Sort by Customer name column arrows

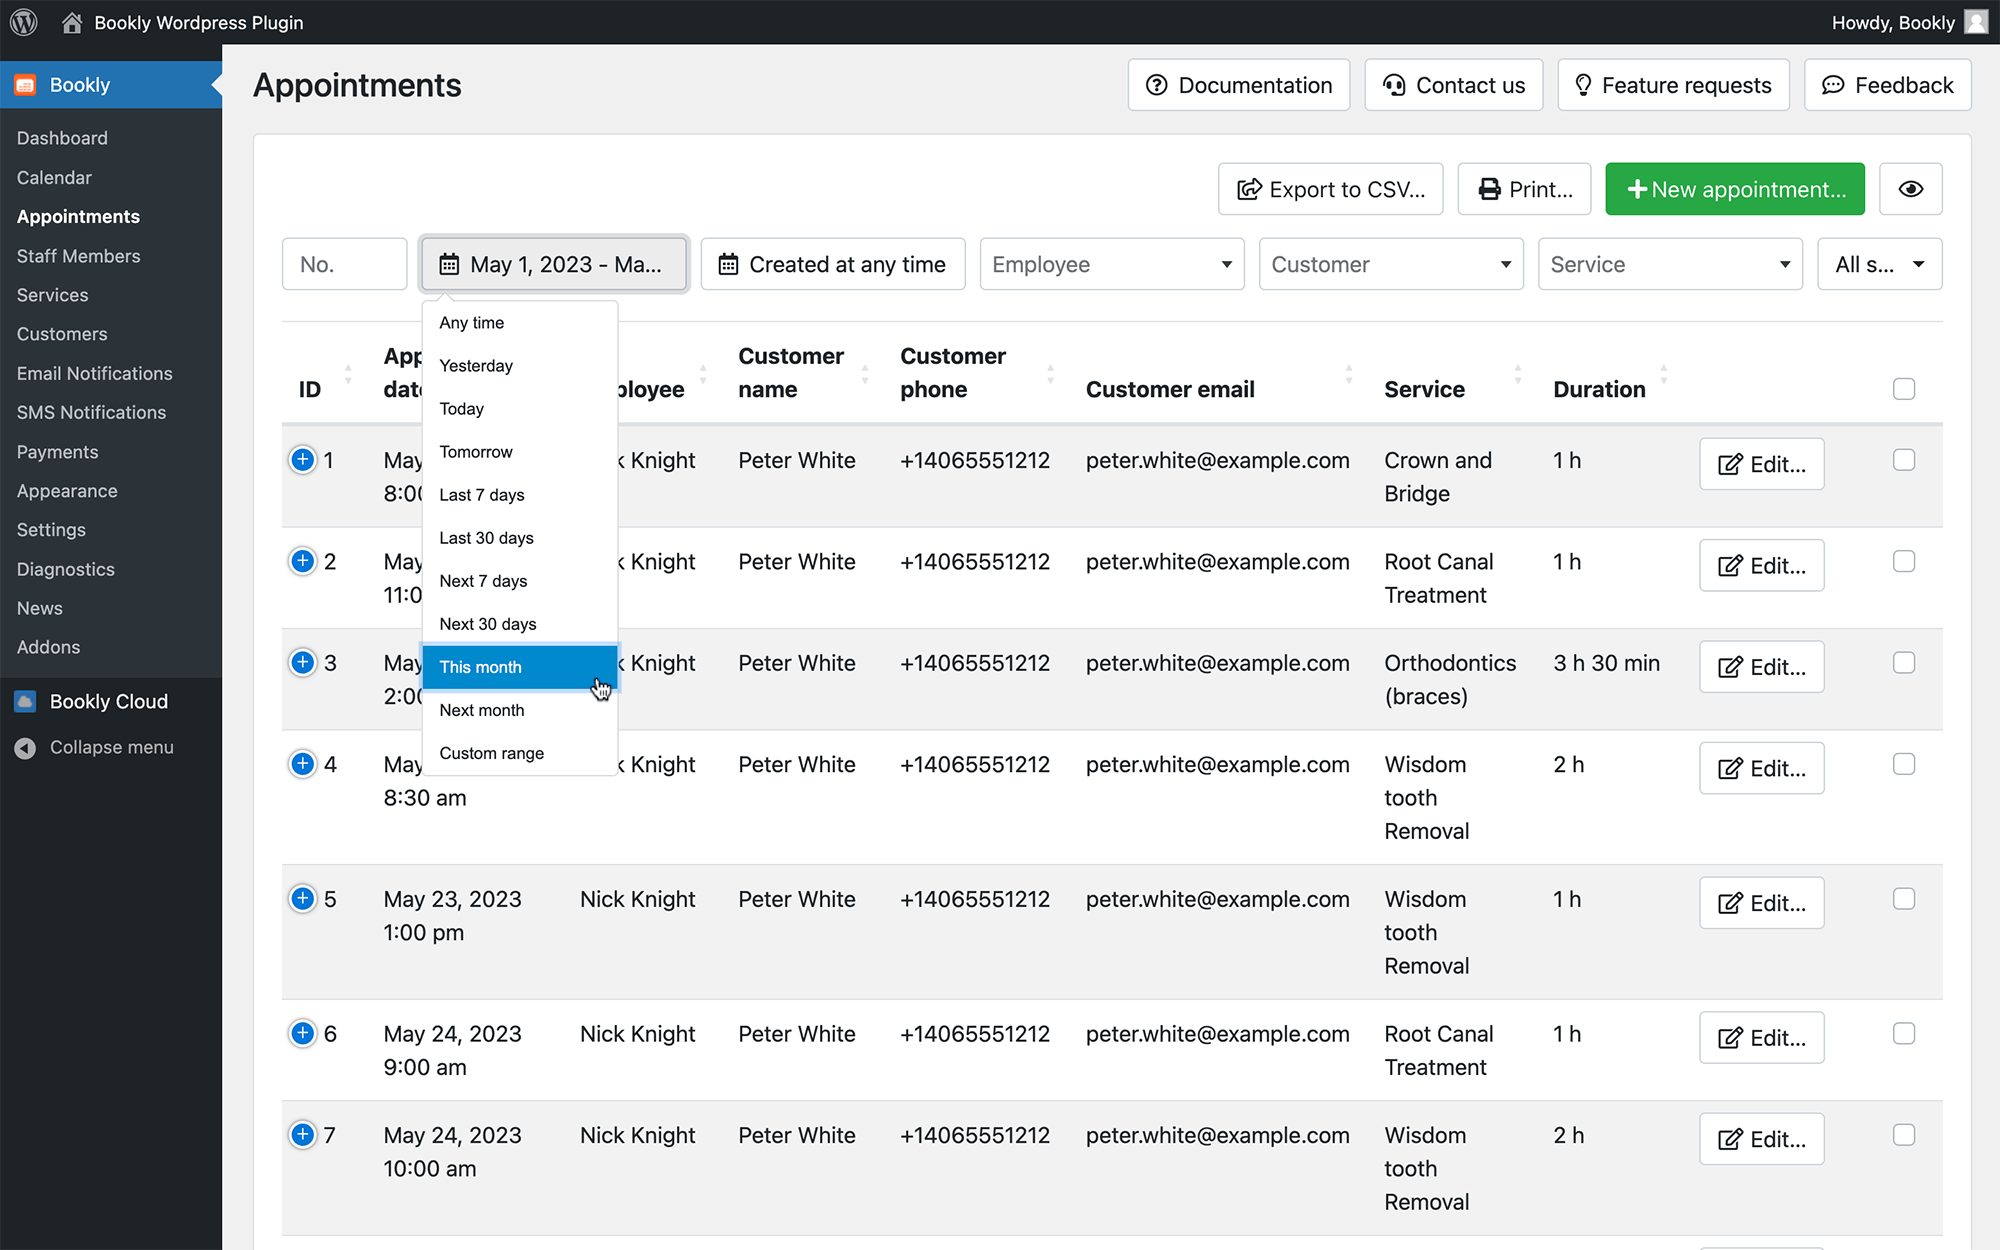click(x=865, y=374)
